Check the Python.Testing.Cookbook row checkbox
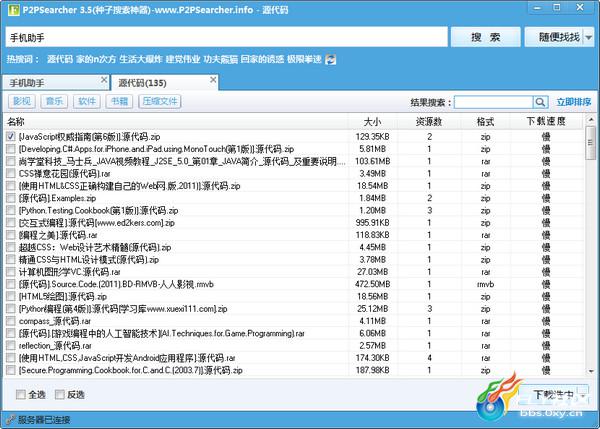Viewport: 600px width, 429px height. 11,210
